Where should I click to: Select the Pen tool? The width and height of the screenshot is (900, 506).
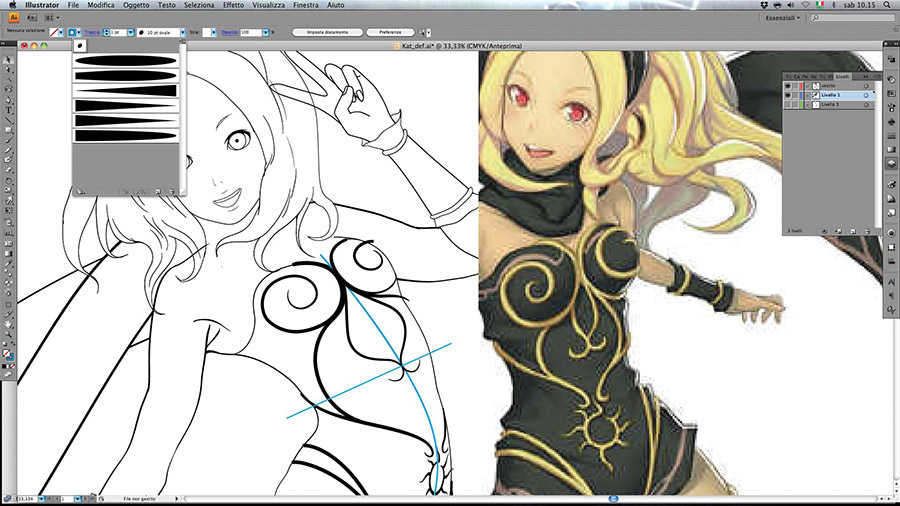(8, 99)
